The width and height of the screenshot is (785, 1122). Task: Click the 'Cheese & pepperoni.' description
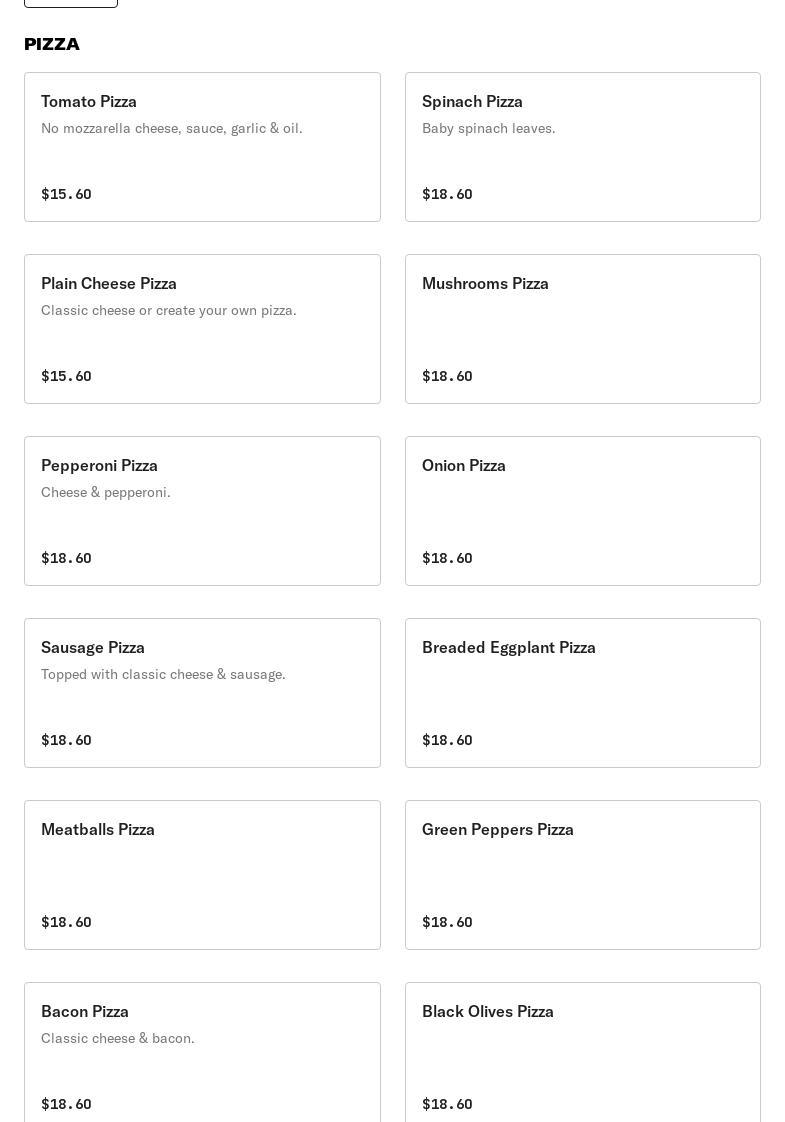[x=106, y=492]
